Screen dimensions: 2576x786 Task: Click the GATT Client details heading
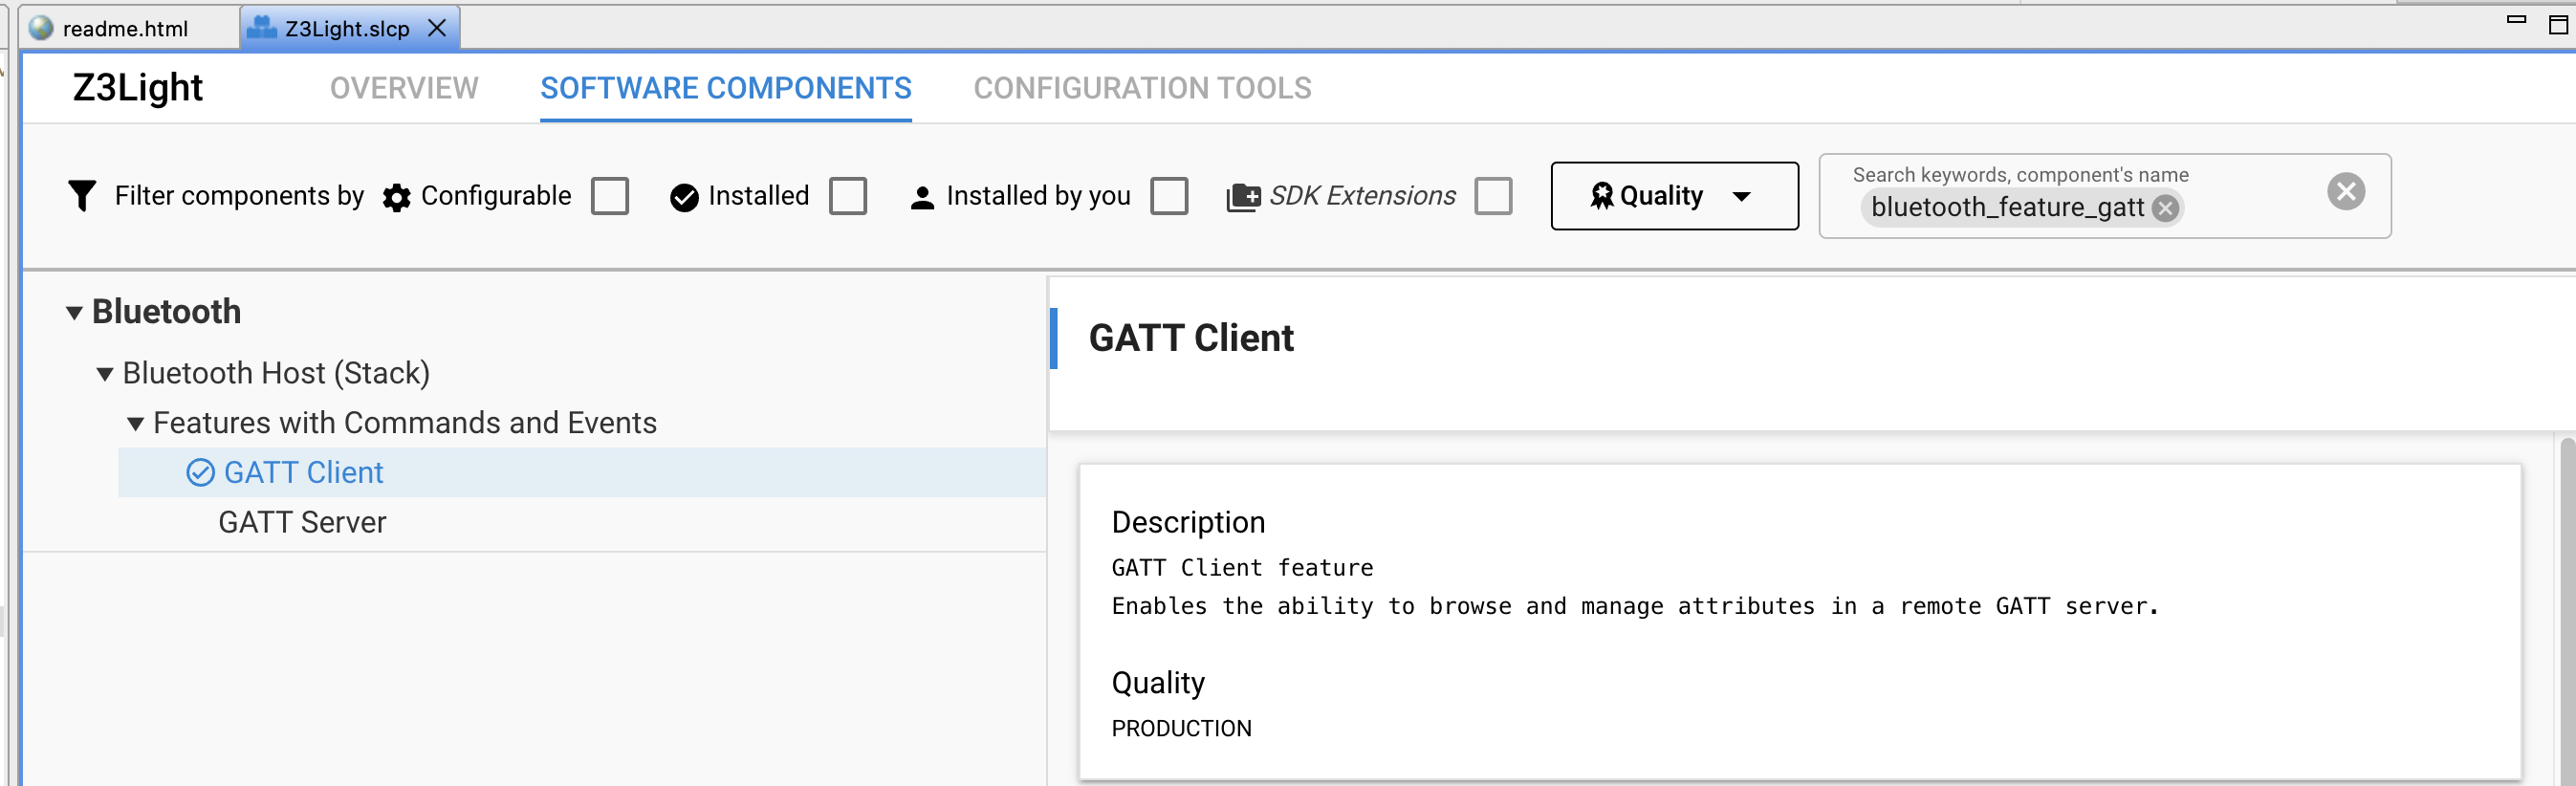[1190, 338]
